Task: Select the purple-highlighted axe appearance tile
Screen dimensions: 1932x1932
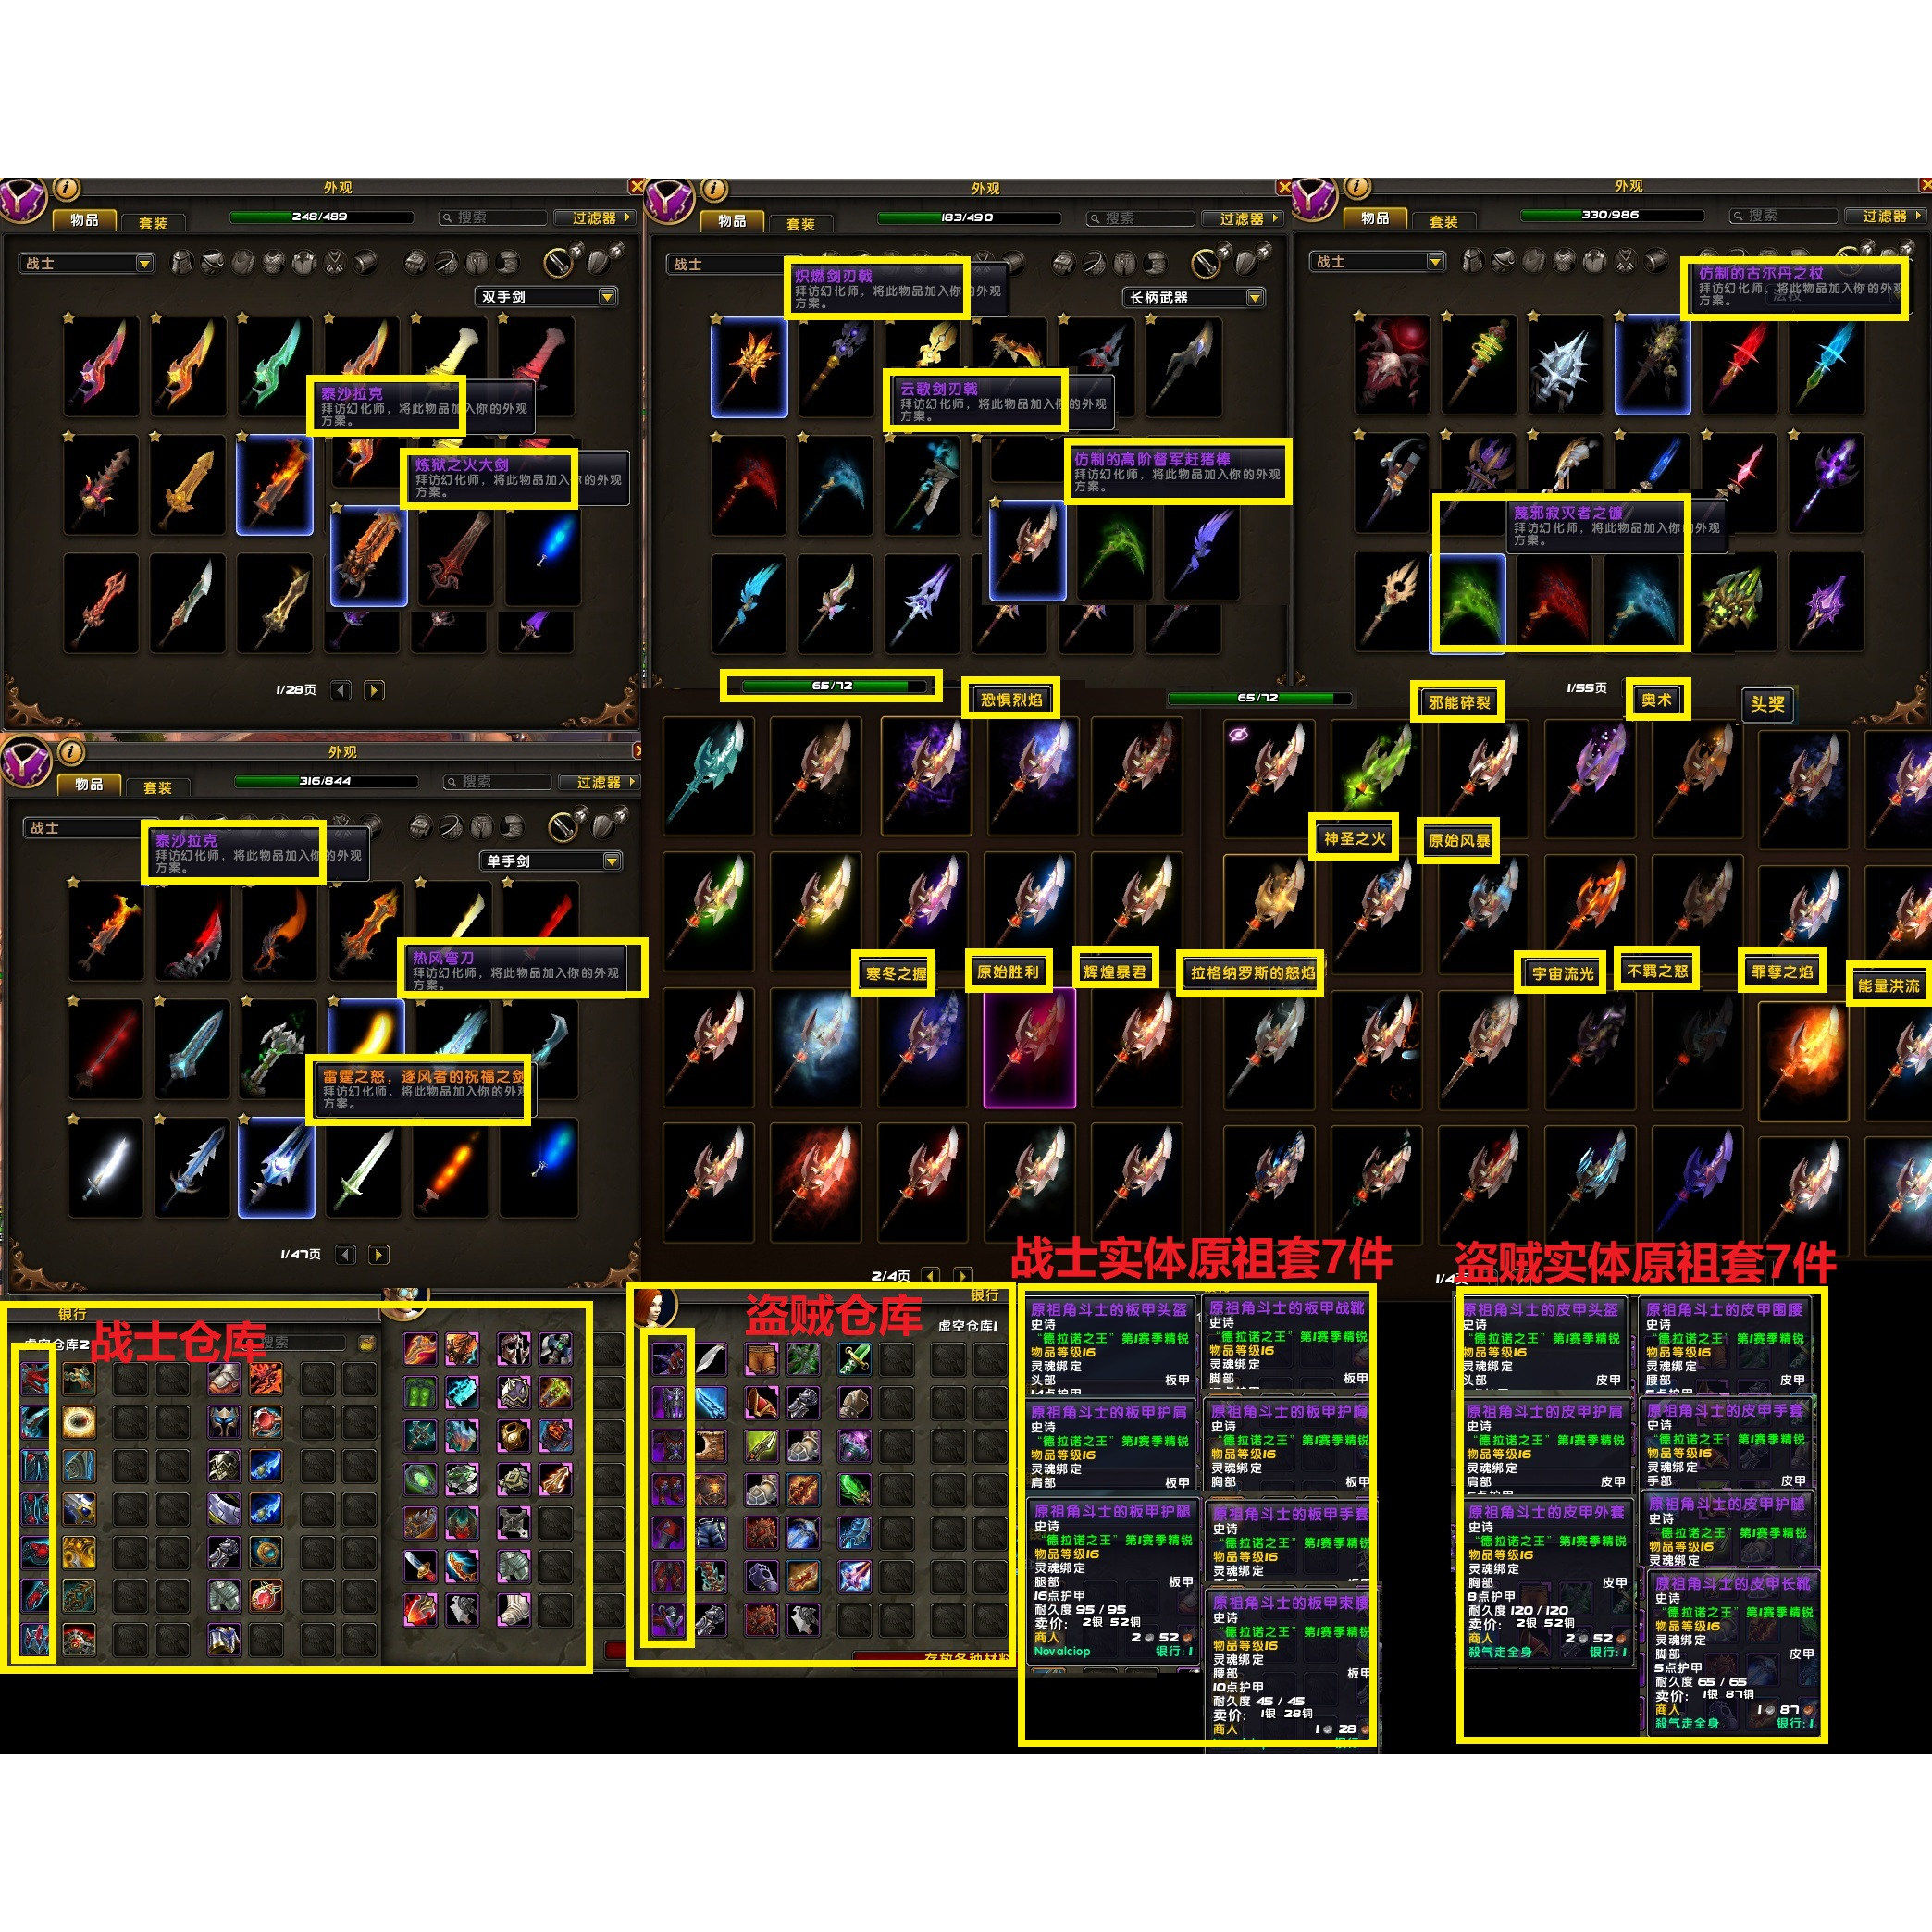Action: click(1029, 1048)
